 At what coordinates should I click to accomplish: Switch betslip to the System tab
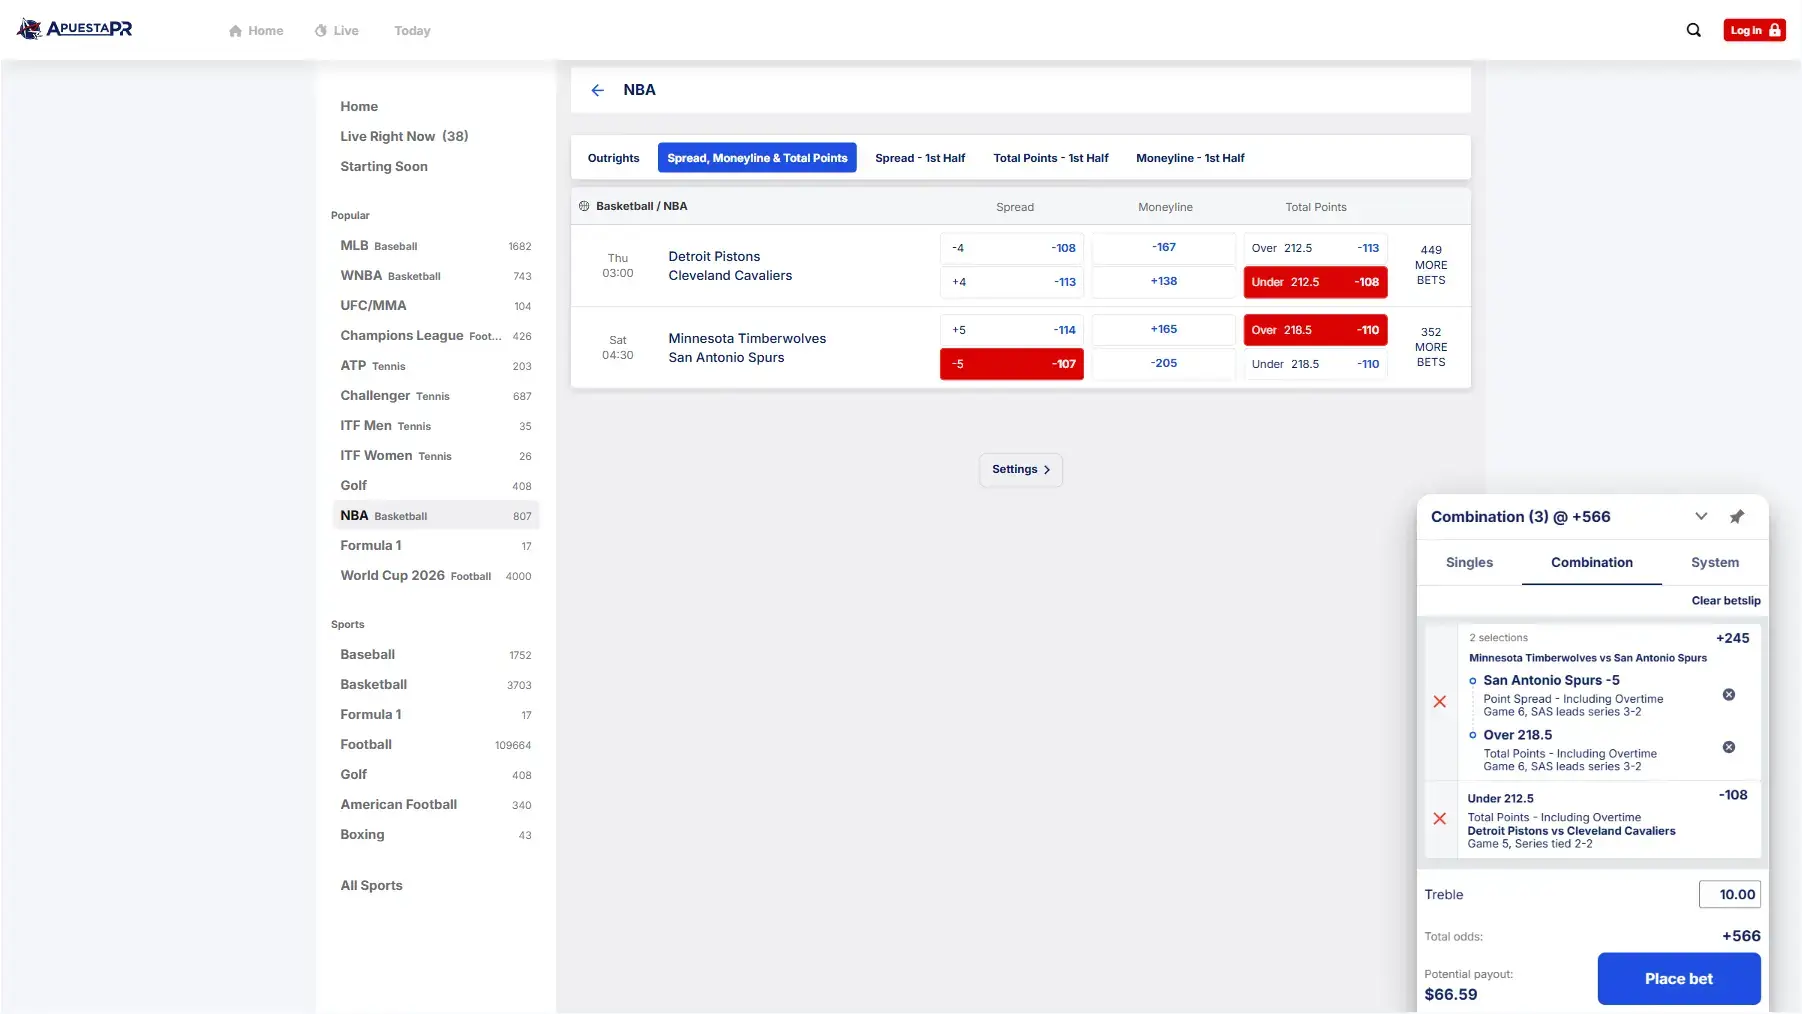point(1715,563)
